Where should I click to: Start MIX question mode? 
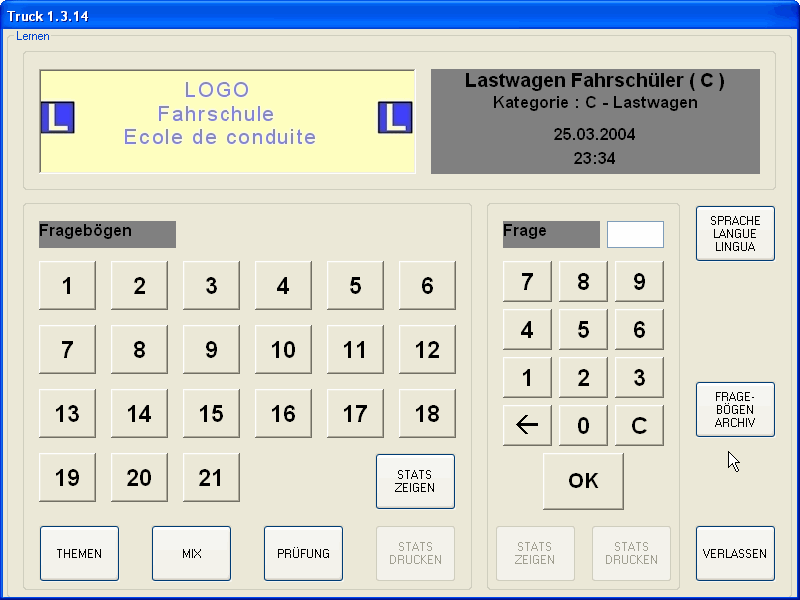click(x=191, y=553)
